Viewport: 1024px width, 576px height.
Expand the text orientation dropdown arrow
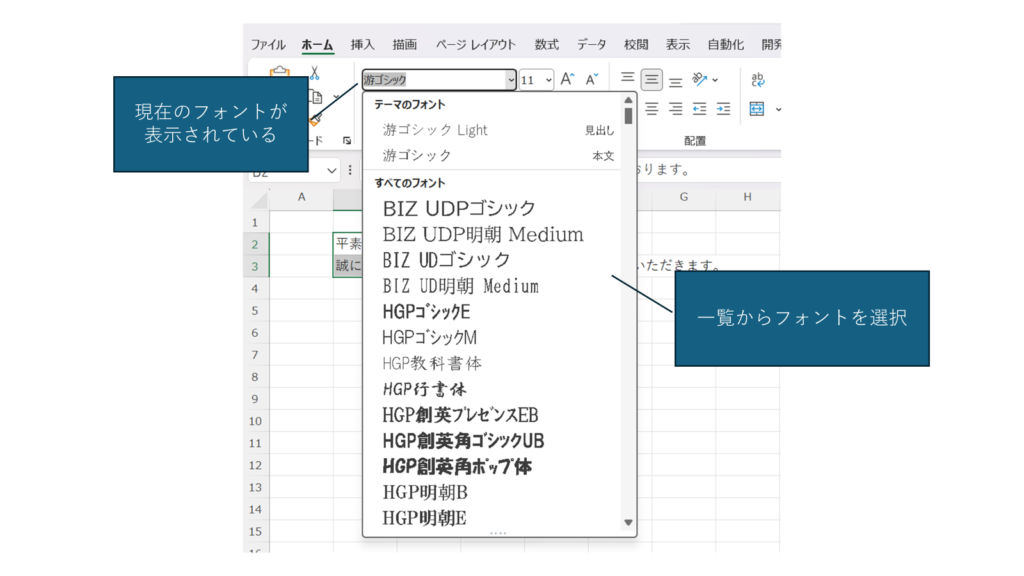click(x=715, y=80)
